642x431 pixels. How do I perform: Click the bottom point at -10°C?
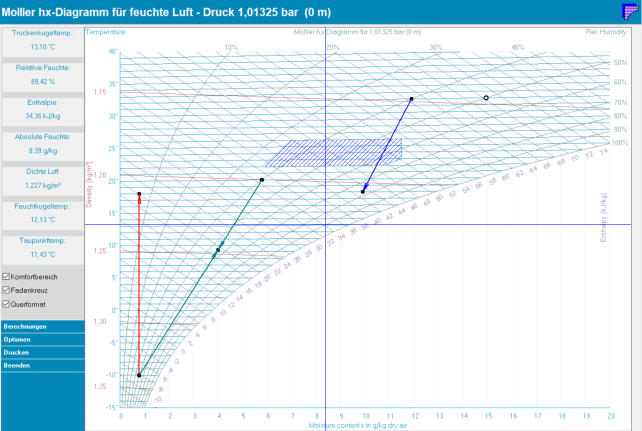pyautogui.click(x=140, y=376)
